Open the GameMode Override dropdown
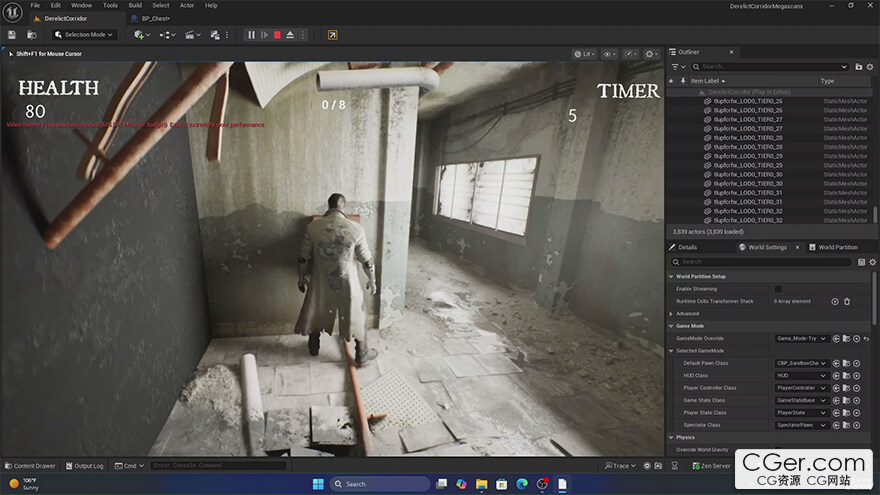This screenshot has width=880, height=495. point(801,338)
